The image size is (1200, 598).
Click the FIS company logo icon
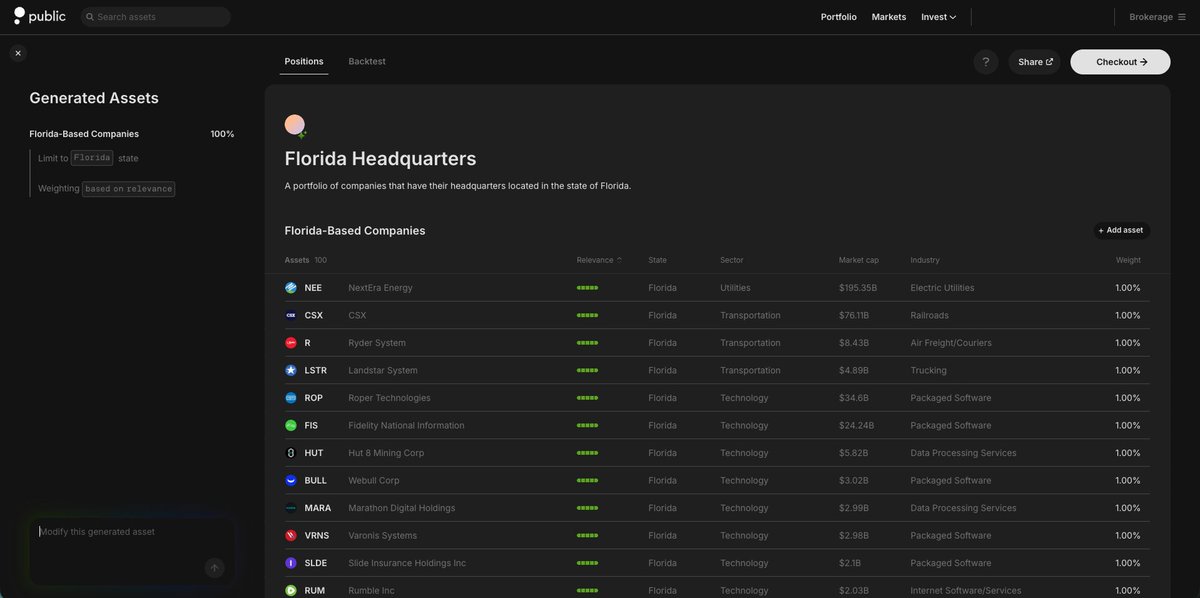(x=291, y=425)
